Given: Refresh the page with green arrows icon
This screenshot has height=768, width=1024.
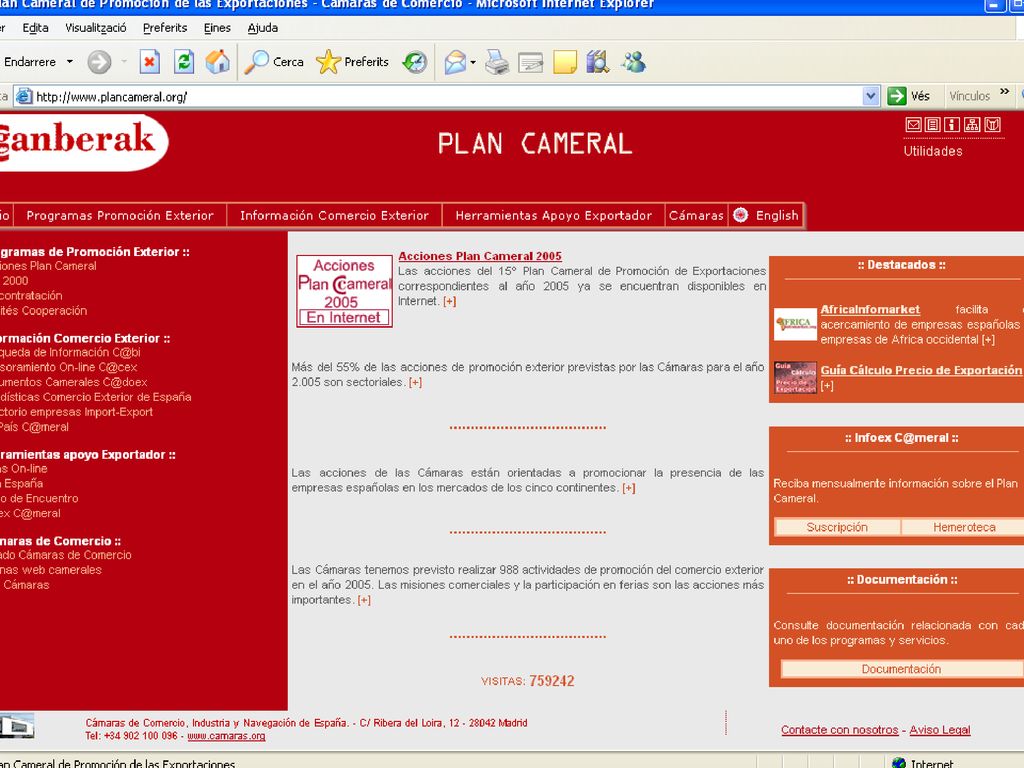Looking at the screenshot, I should pyautogui.click(x=184, y=62).
